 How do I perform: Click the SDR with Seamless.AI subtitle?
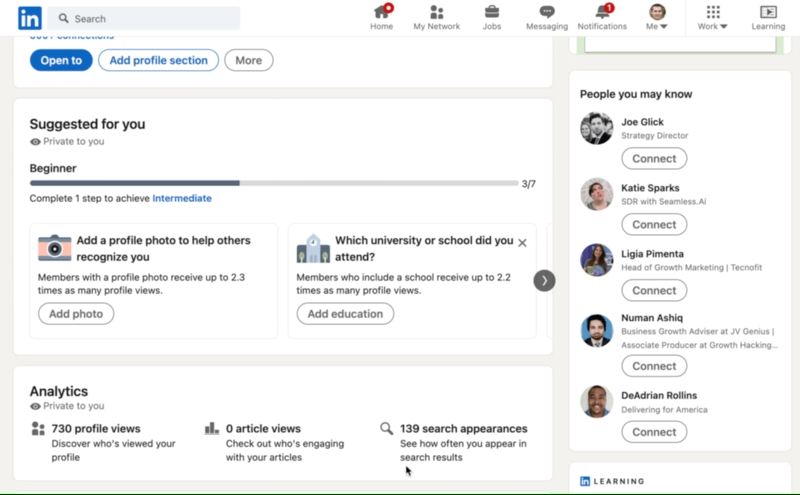663,202
